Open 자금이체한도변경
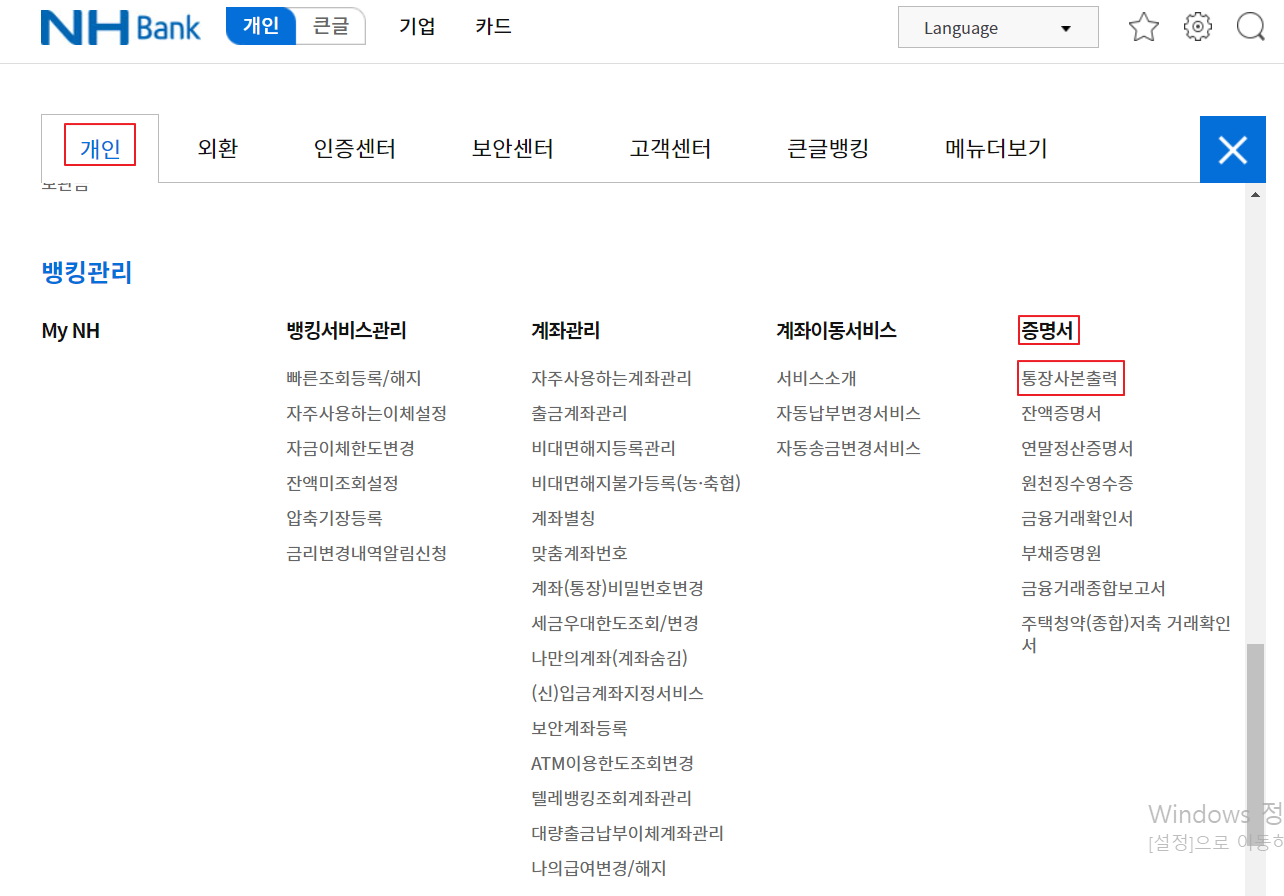The height and width of the screenshot is (896, 1284). [x=350, y=448]
